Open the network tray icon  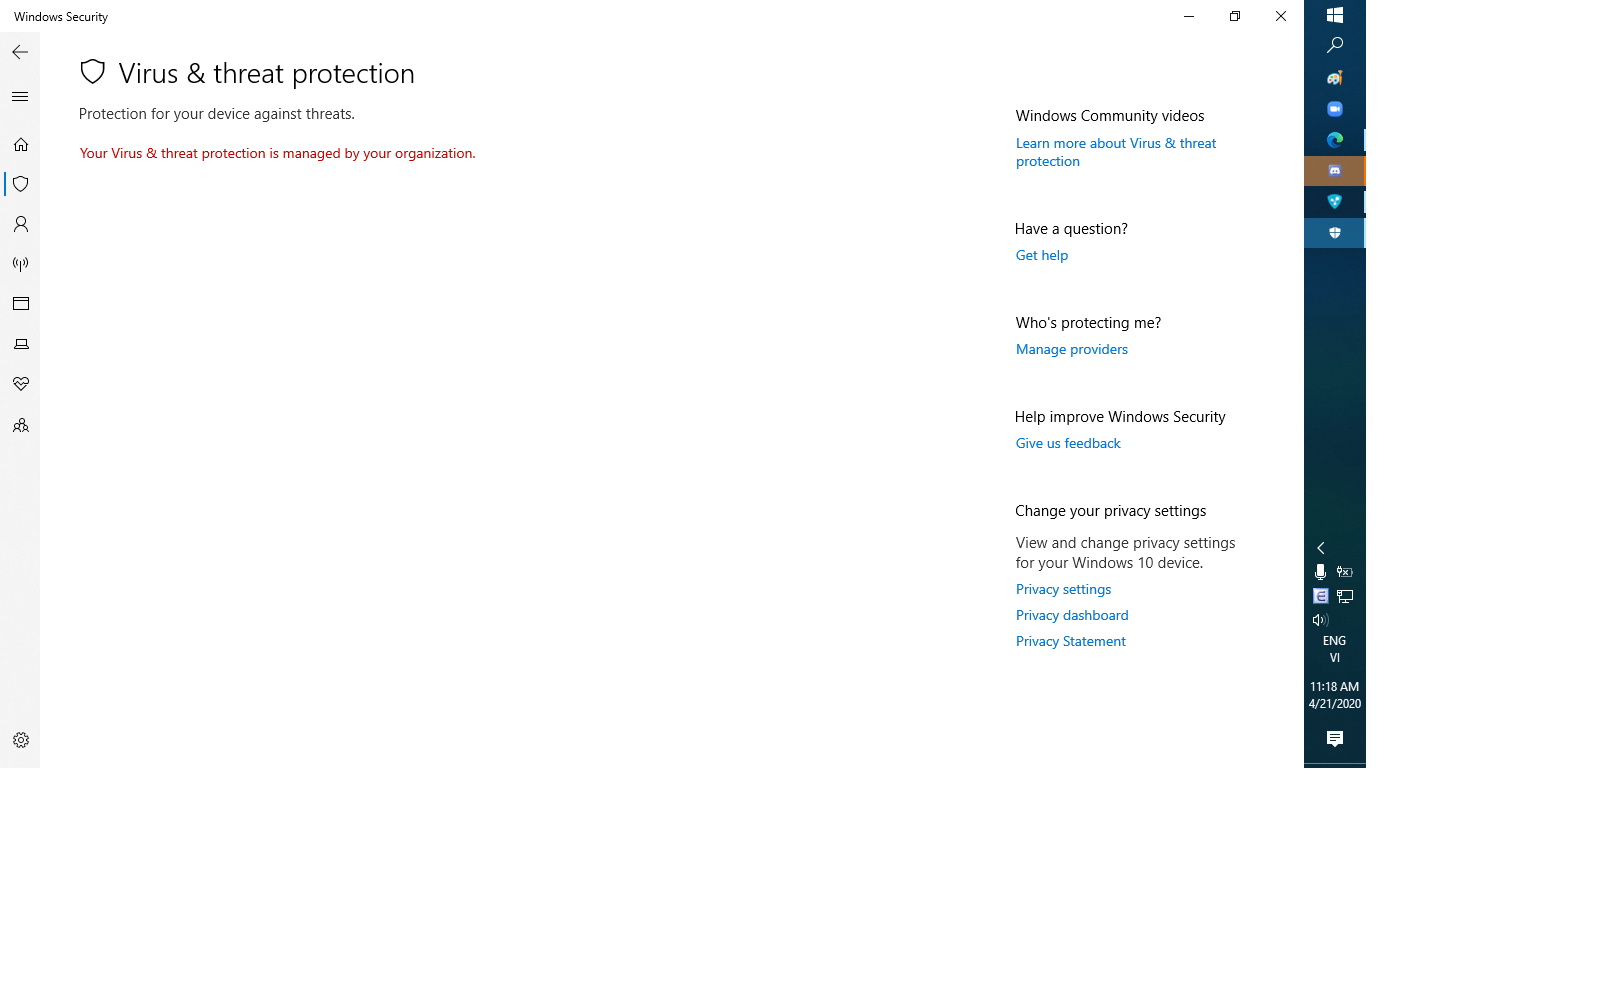click(x=1345, y=596)
